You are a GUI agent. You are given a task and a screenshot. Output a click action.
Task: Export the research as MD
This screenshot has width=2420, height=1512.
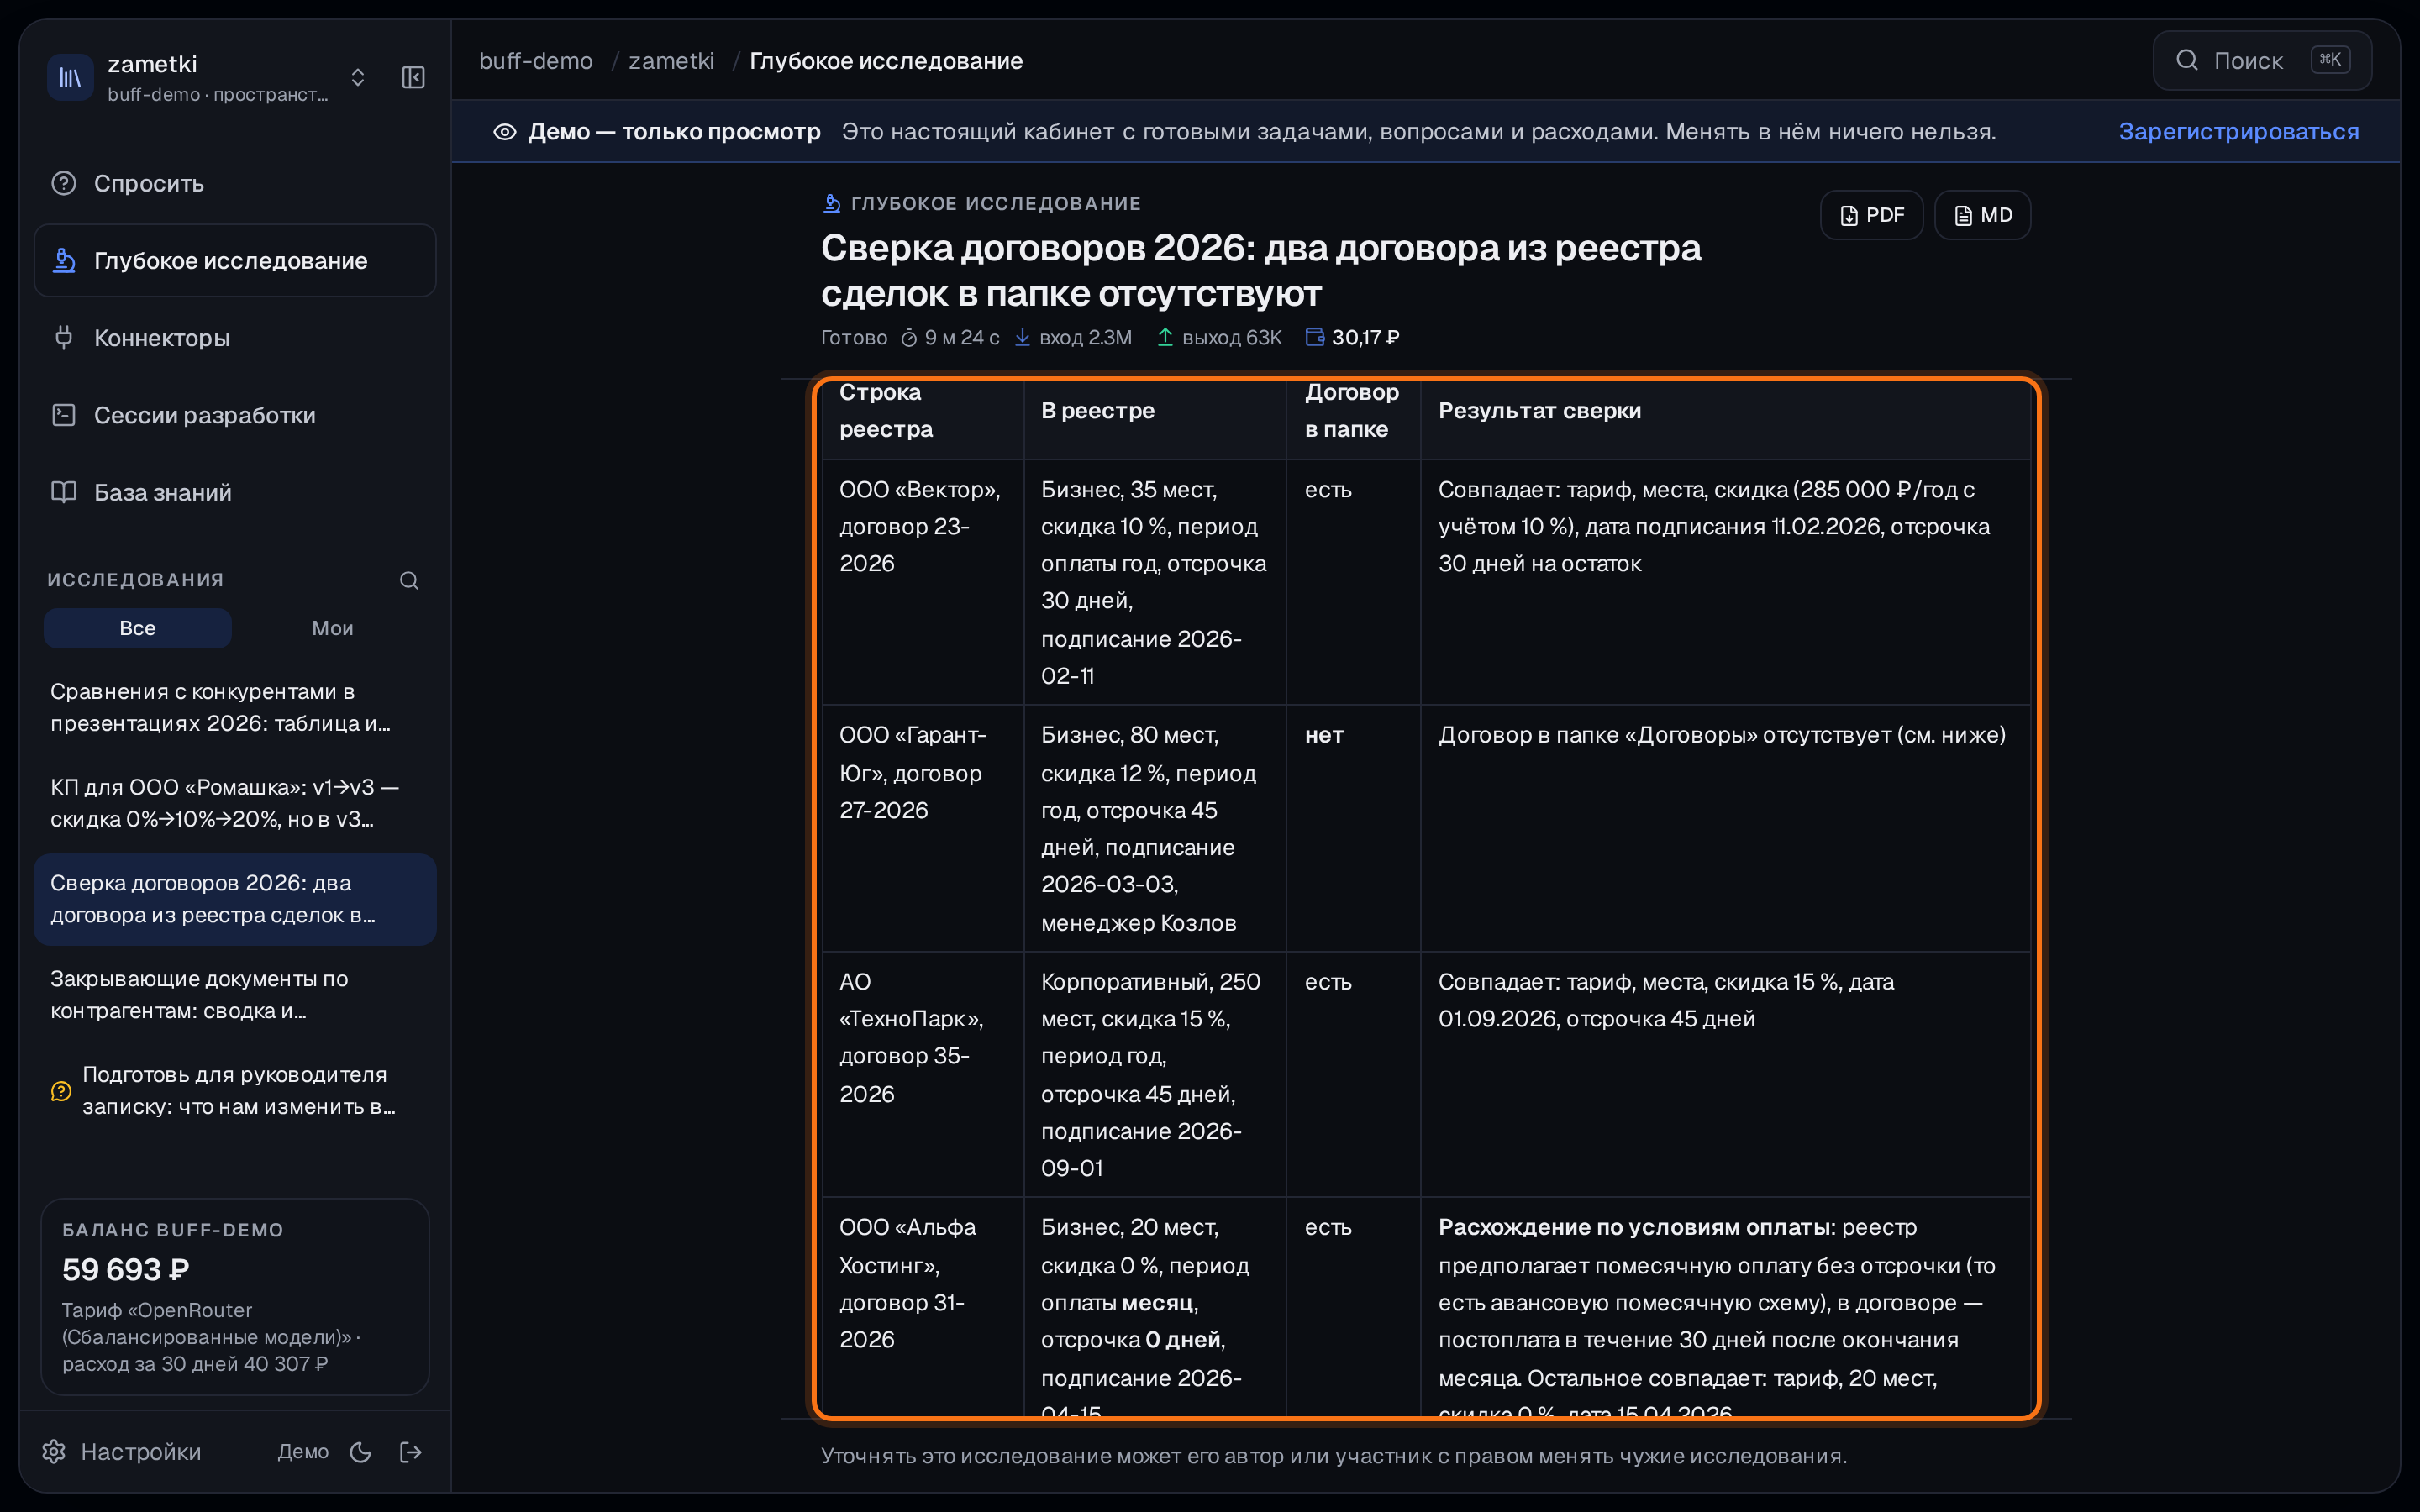tap(1982, 215)
